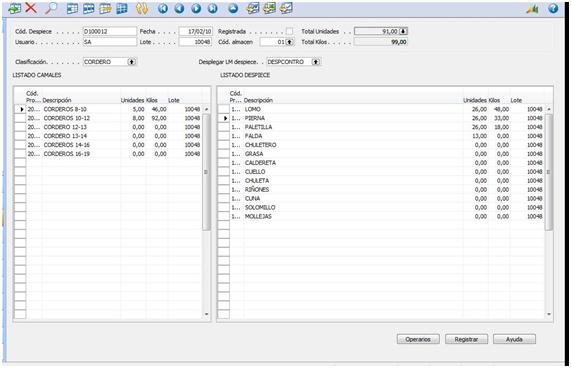Select the FALDA row
Screen dimensions: 571x368
[381, 136]
